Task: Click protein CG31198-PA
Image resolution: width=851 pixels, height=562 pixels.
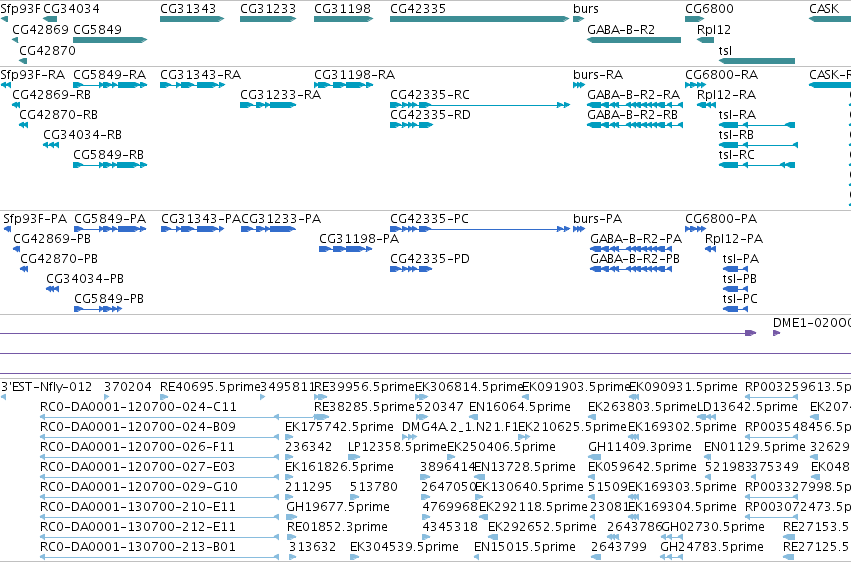Action: point(345,249)
